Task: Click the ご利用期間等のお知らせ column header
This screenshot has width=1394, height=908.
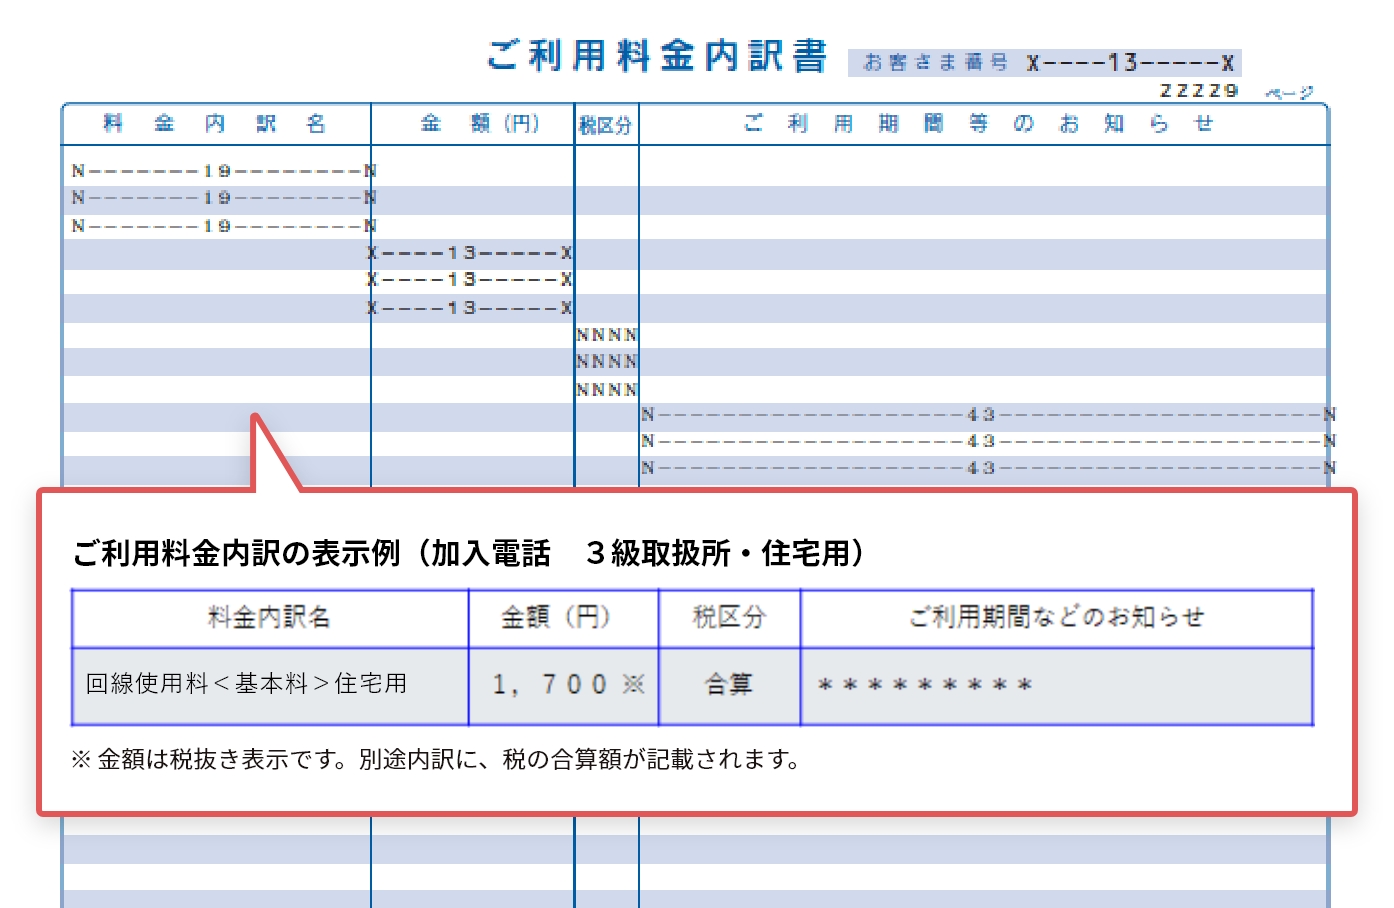Action: 978,124
